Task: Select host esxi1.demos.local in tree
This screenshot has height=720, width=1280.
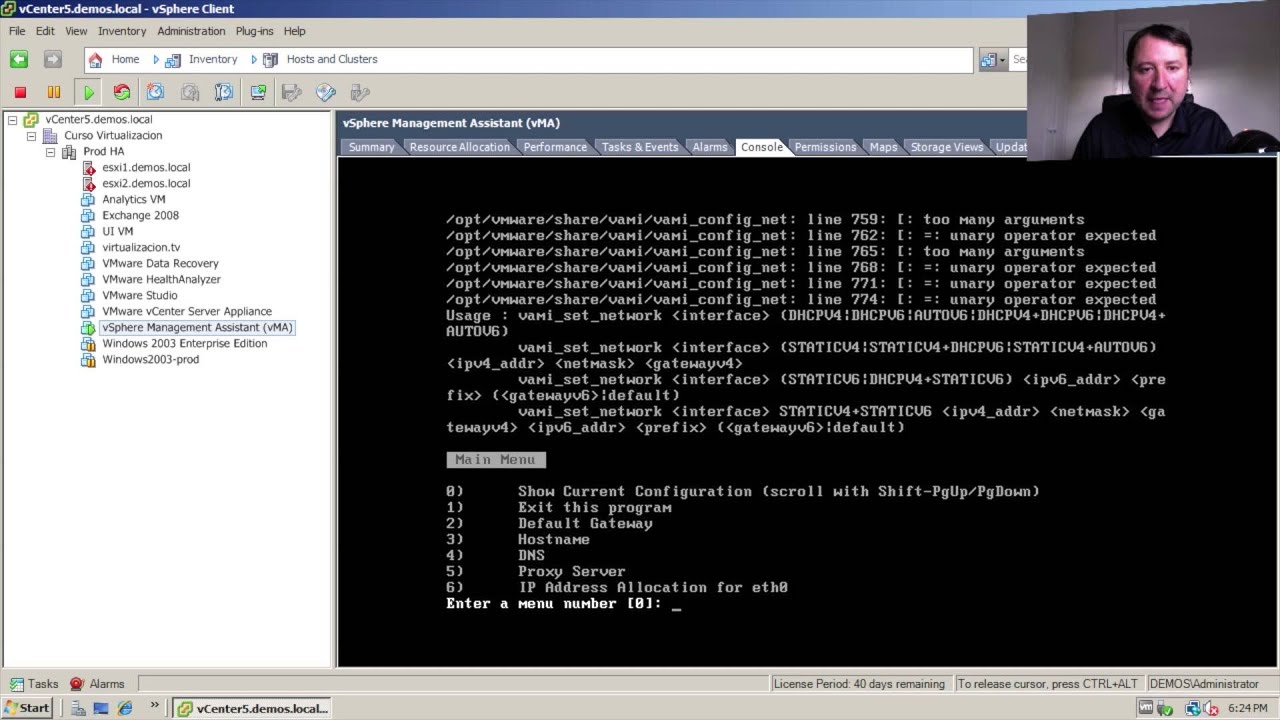Action: (146, 168)
